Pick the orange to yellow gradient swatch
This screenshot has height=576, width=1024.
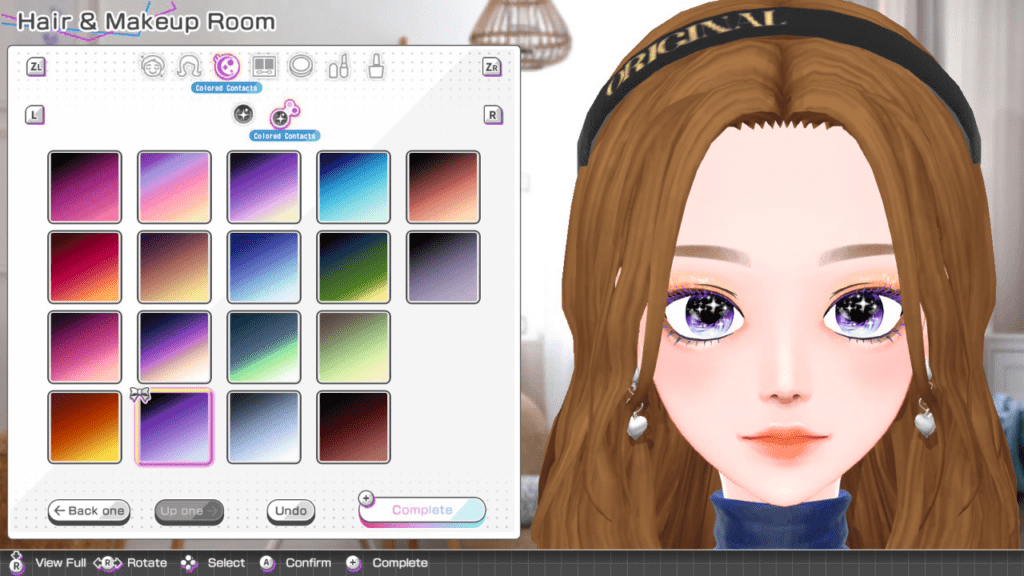point(85,427)
